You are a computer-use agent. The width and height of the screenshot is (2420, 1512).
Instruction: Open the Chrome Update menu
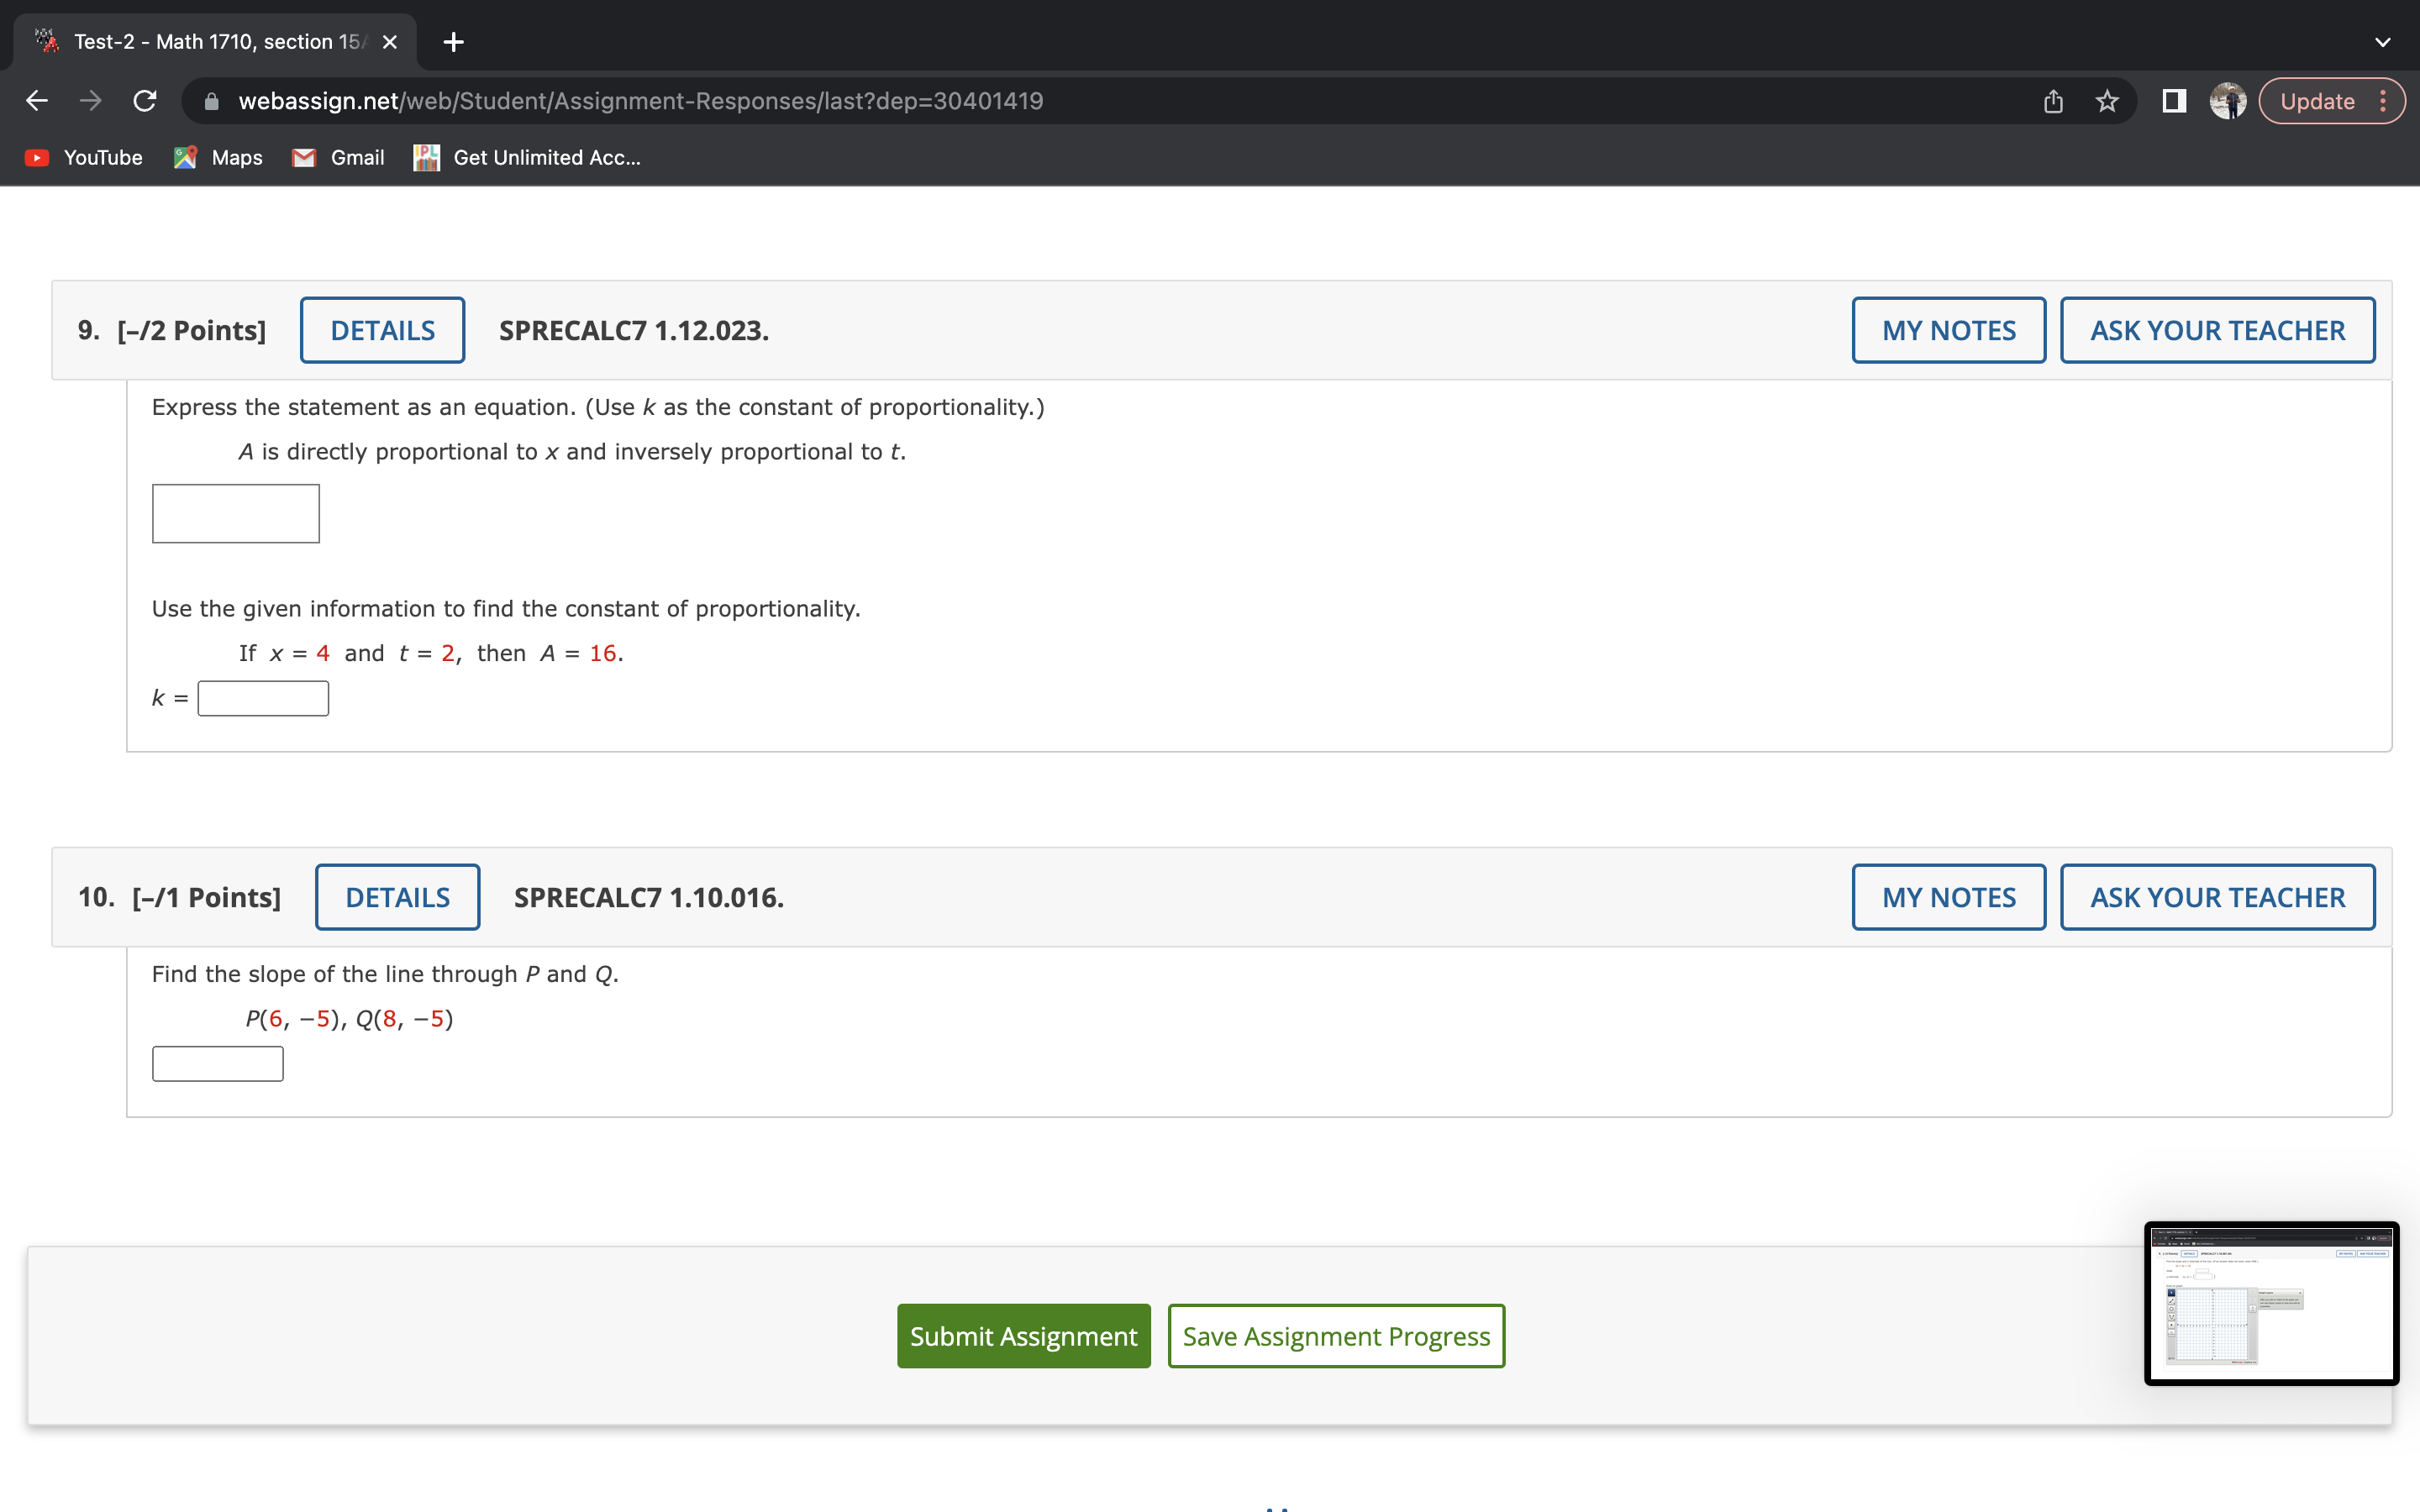coord(2331,101)
